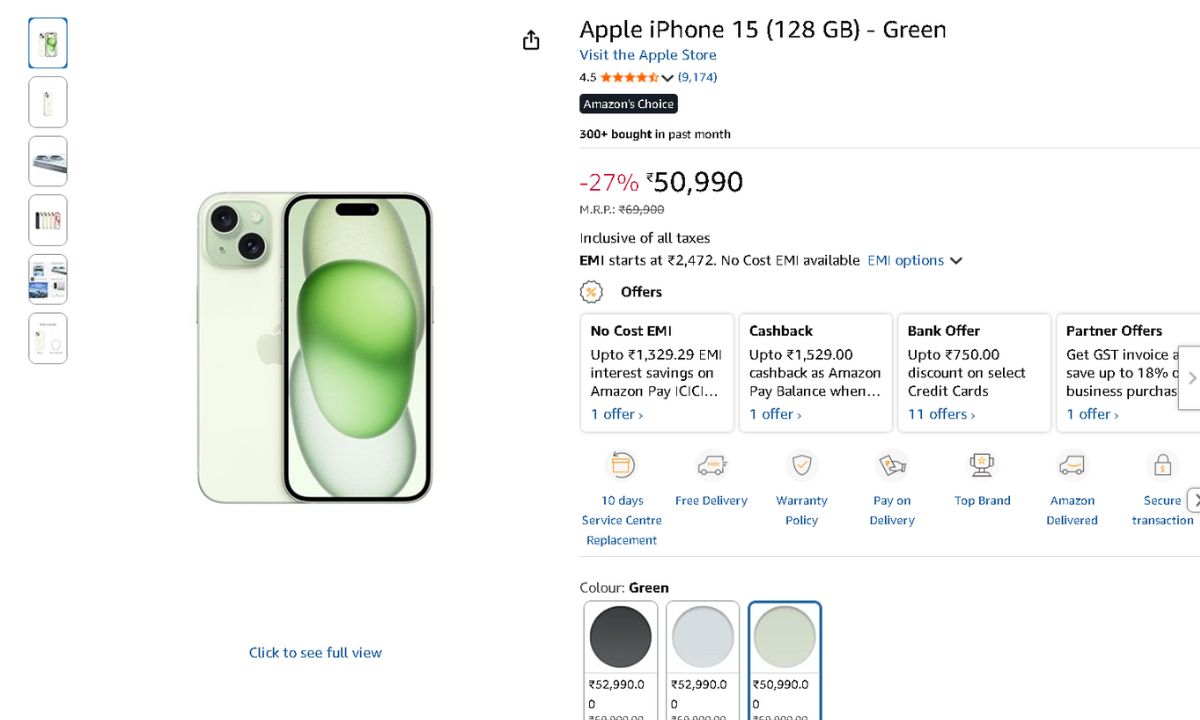Click the Free Delivery truck icon

(711, 465)
